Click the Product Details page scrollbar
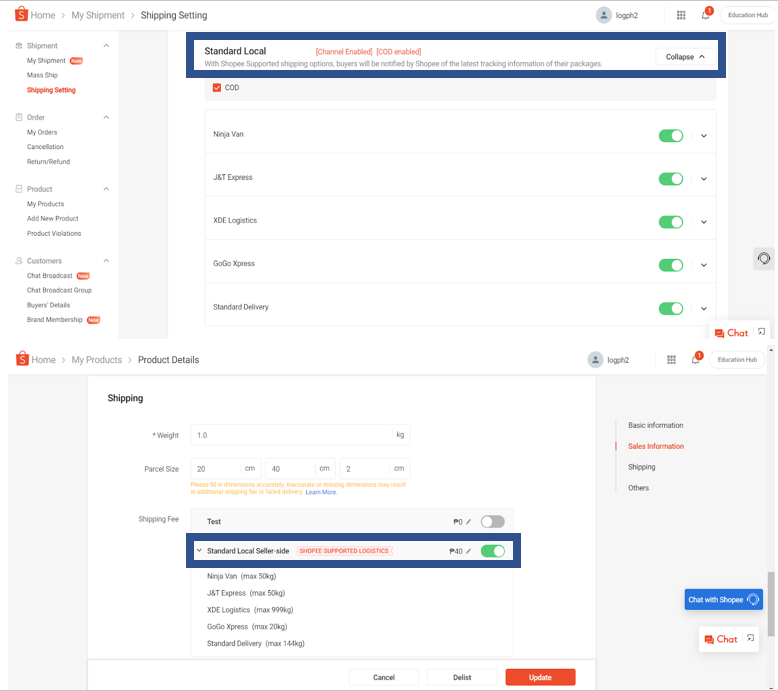 771,604
